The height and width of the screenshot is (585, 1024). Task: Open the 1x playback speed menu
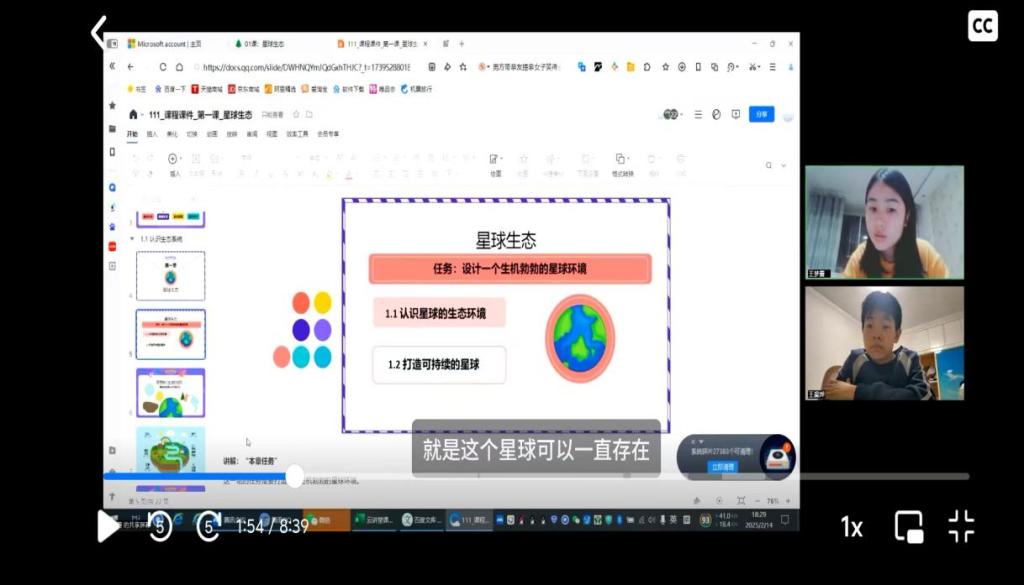851,527
